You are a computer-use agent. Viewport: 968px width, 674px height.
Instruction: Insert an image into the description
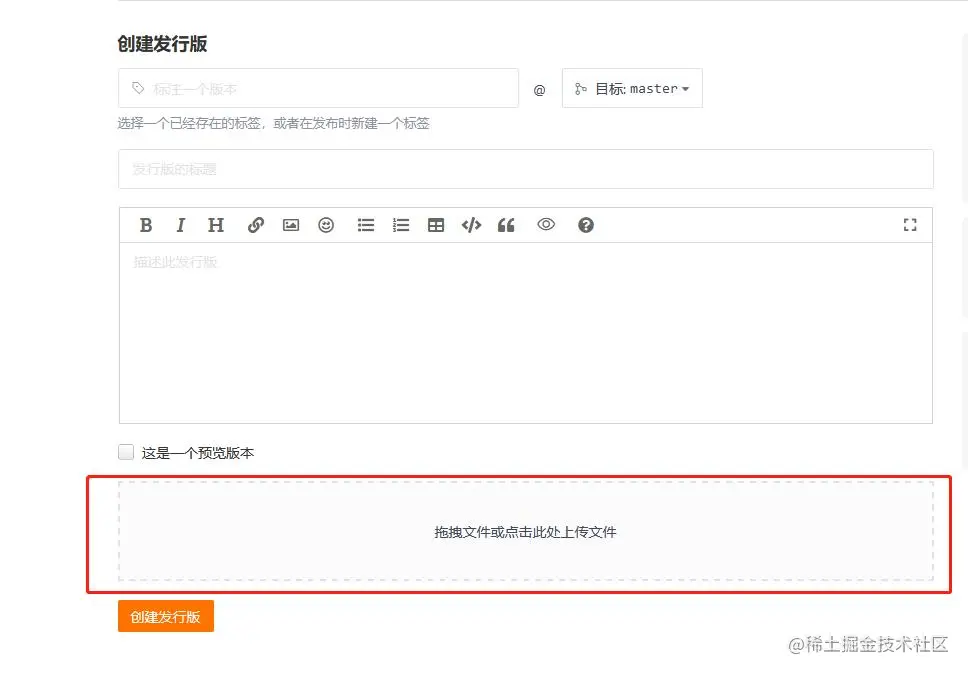pyautogui.click(x=291, y=225)
